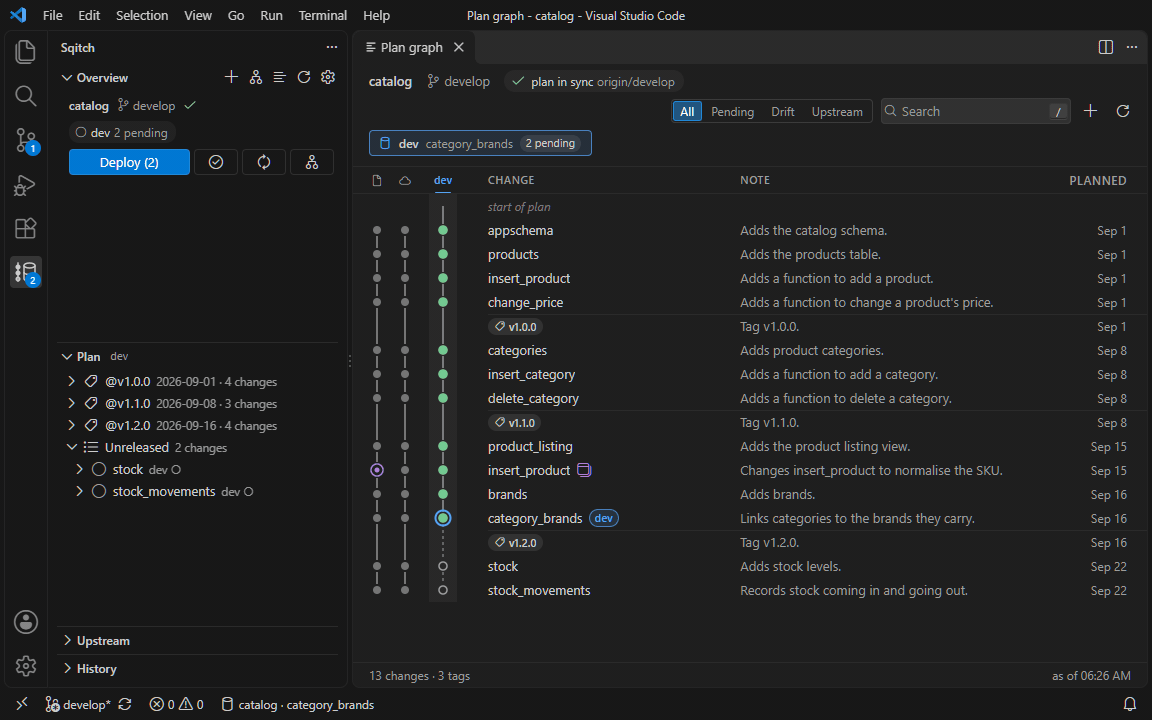Viewport: 1152px width, 720px height.
Task: Click the sync changes icon in status bar
Action: pyautogui.click(x=125, y=705)
